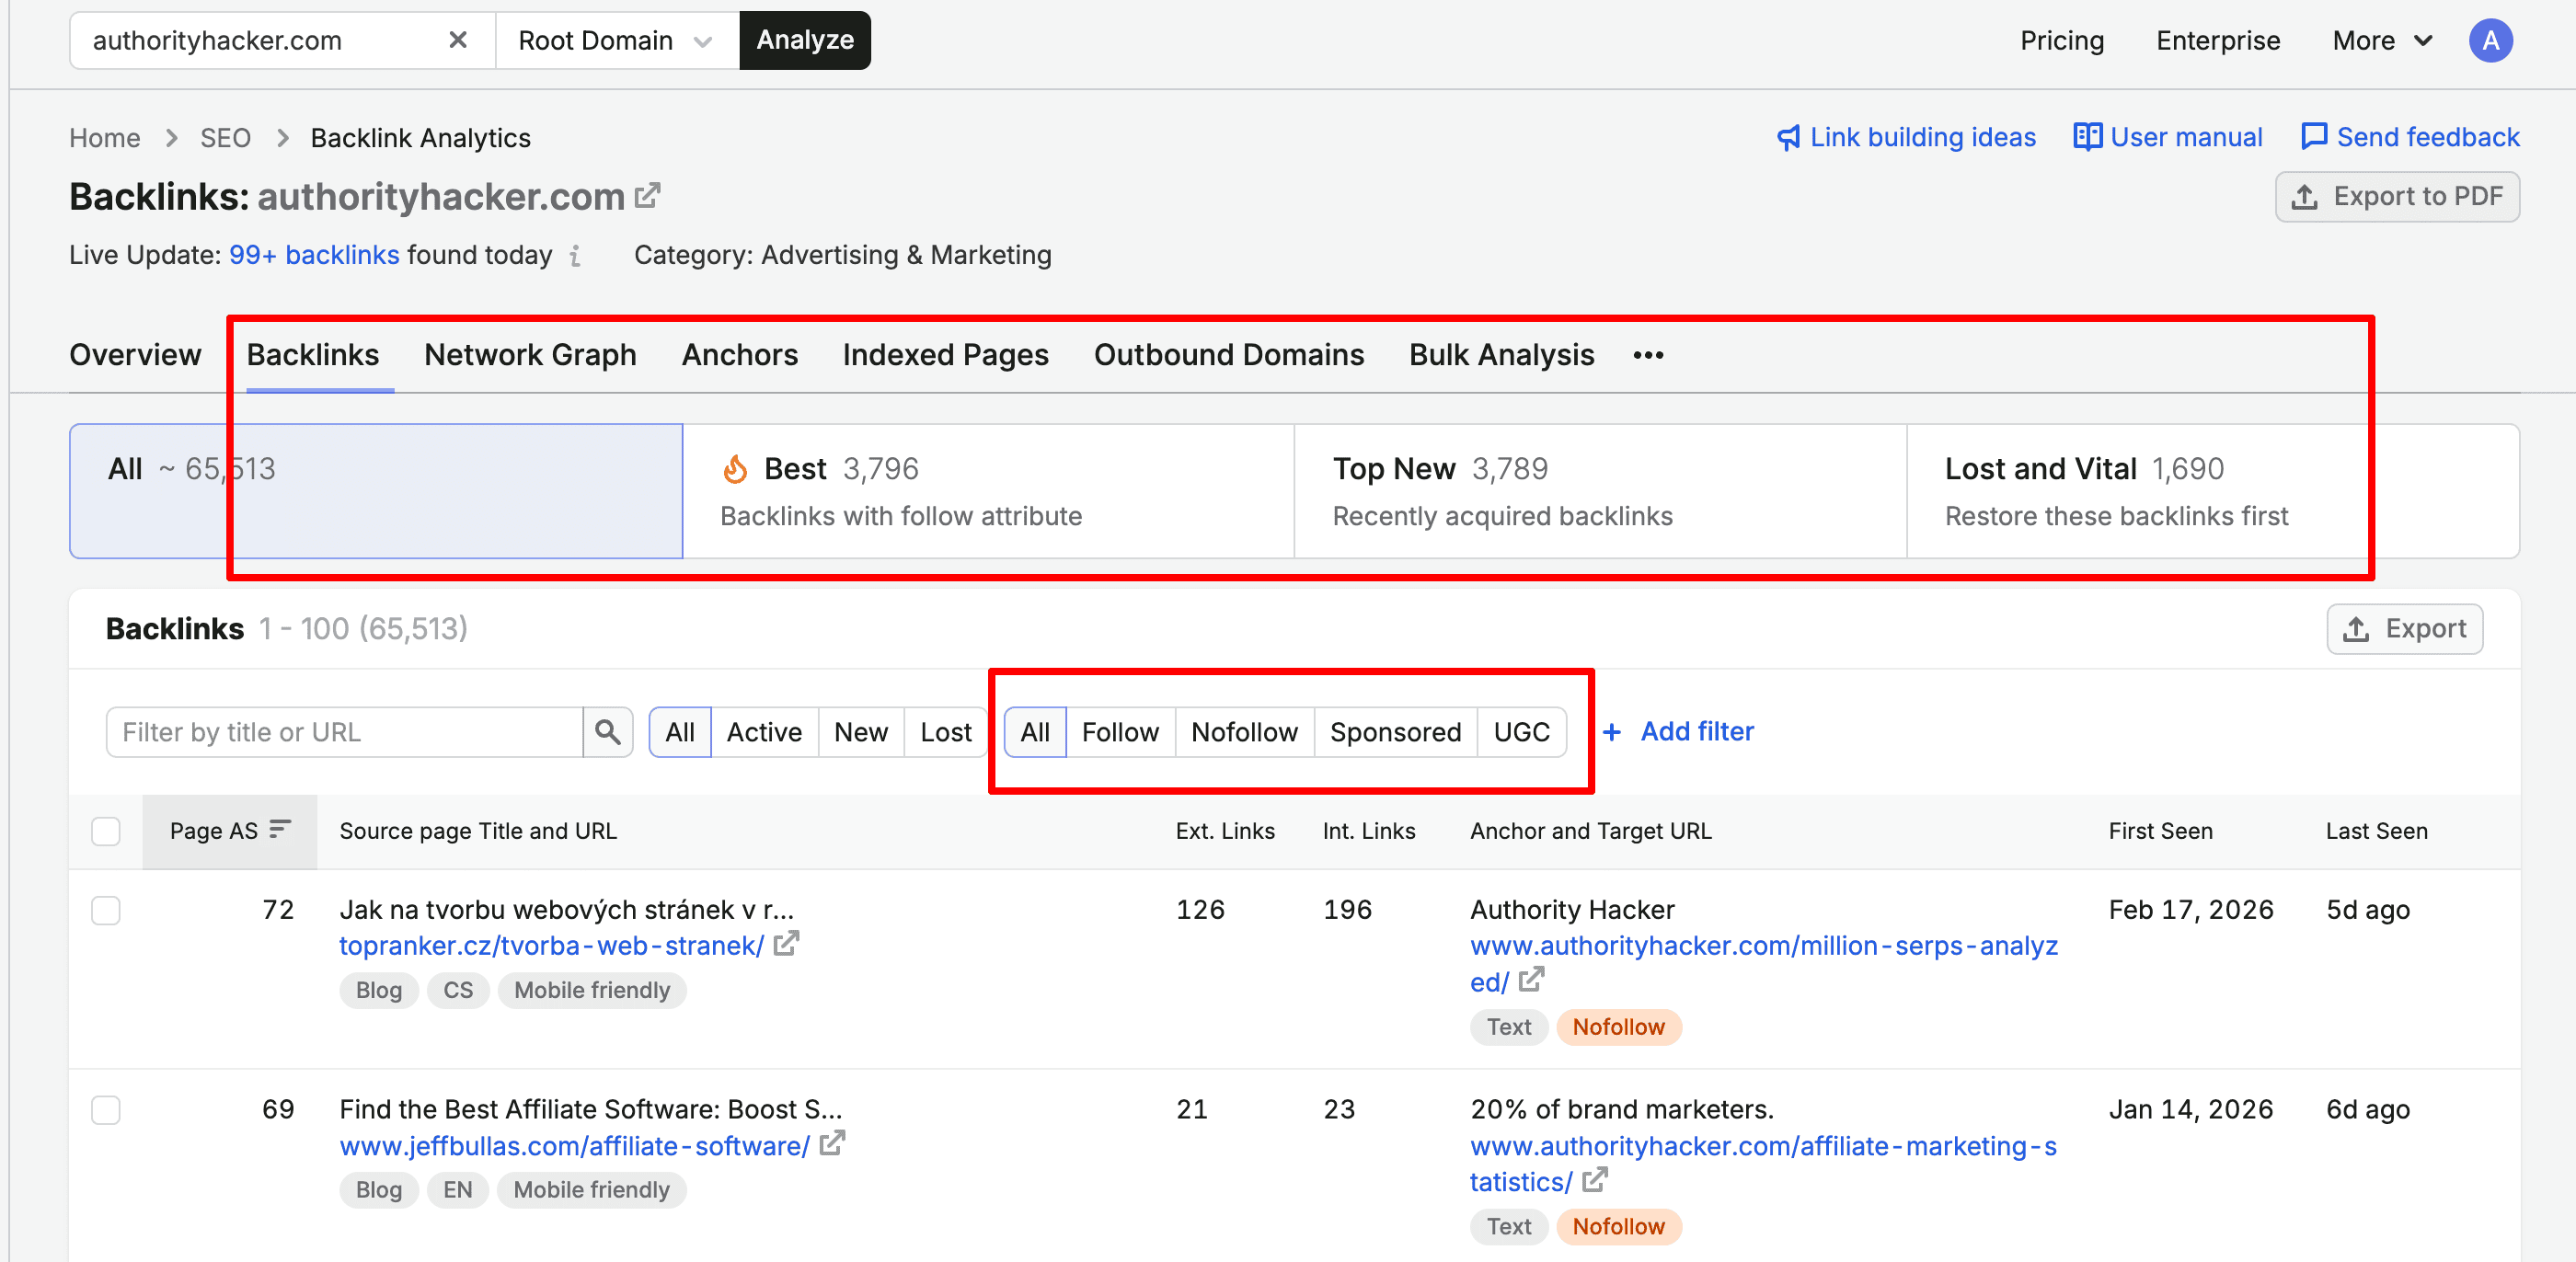Image resolution: width=2576 pixels, height=1262 pixels.
Task: Click the Filter by title or URL field
Action: [x=345, y=732]
